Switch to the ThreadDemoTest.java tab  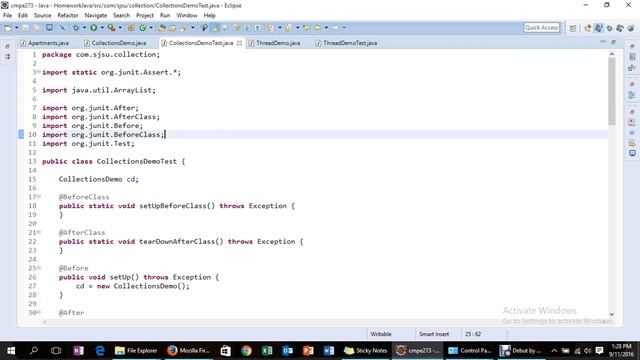coord(346,43)
